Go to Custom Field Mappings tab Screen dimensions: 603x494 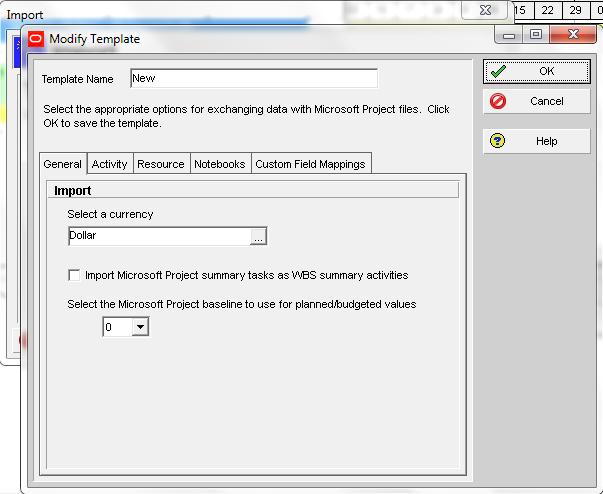311,164
